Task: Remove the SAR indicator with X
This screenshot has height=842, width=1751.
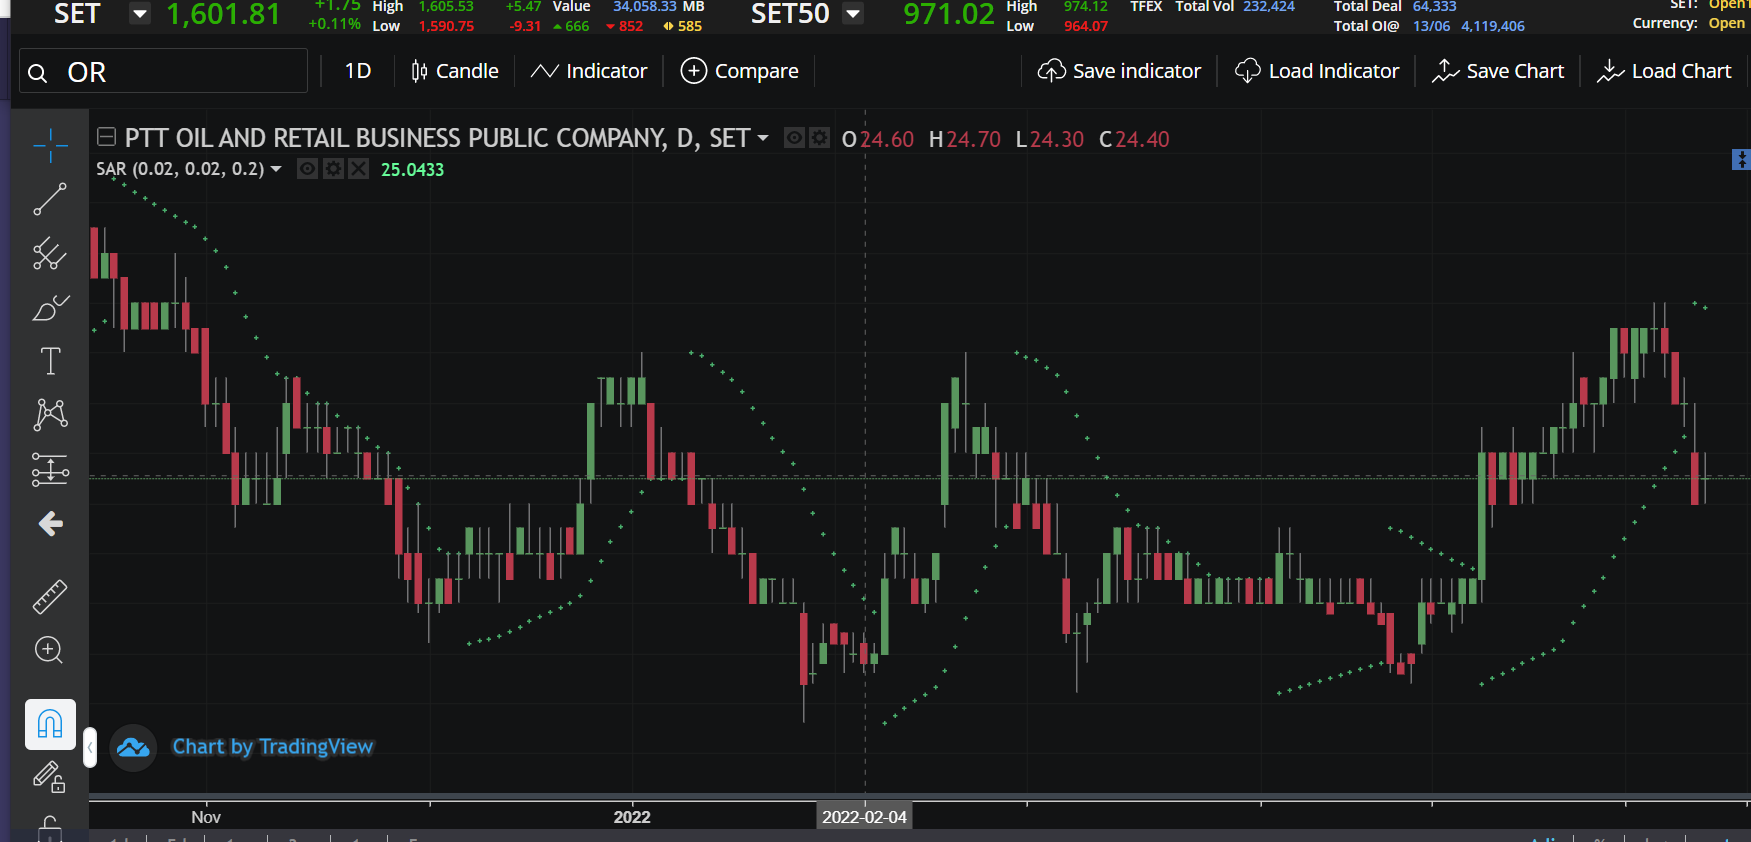Action: tap(358, 169)
